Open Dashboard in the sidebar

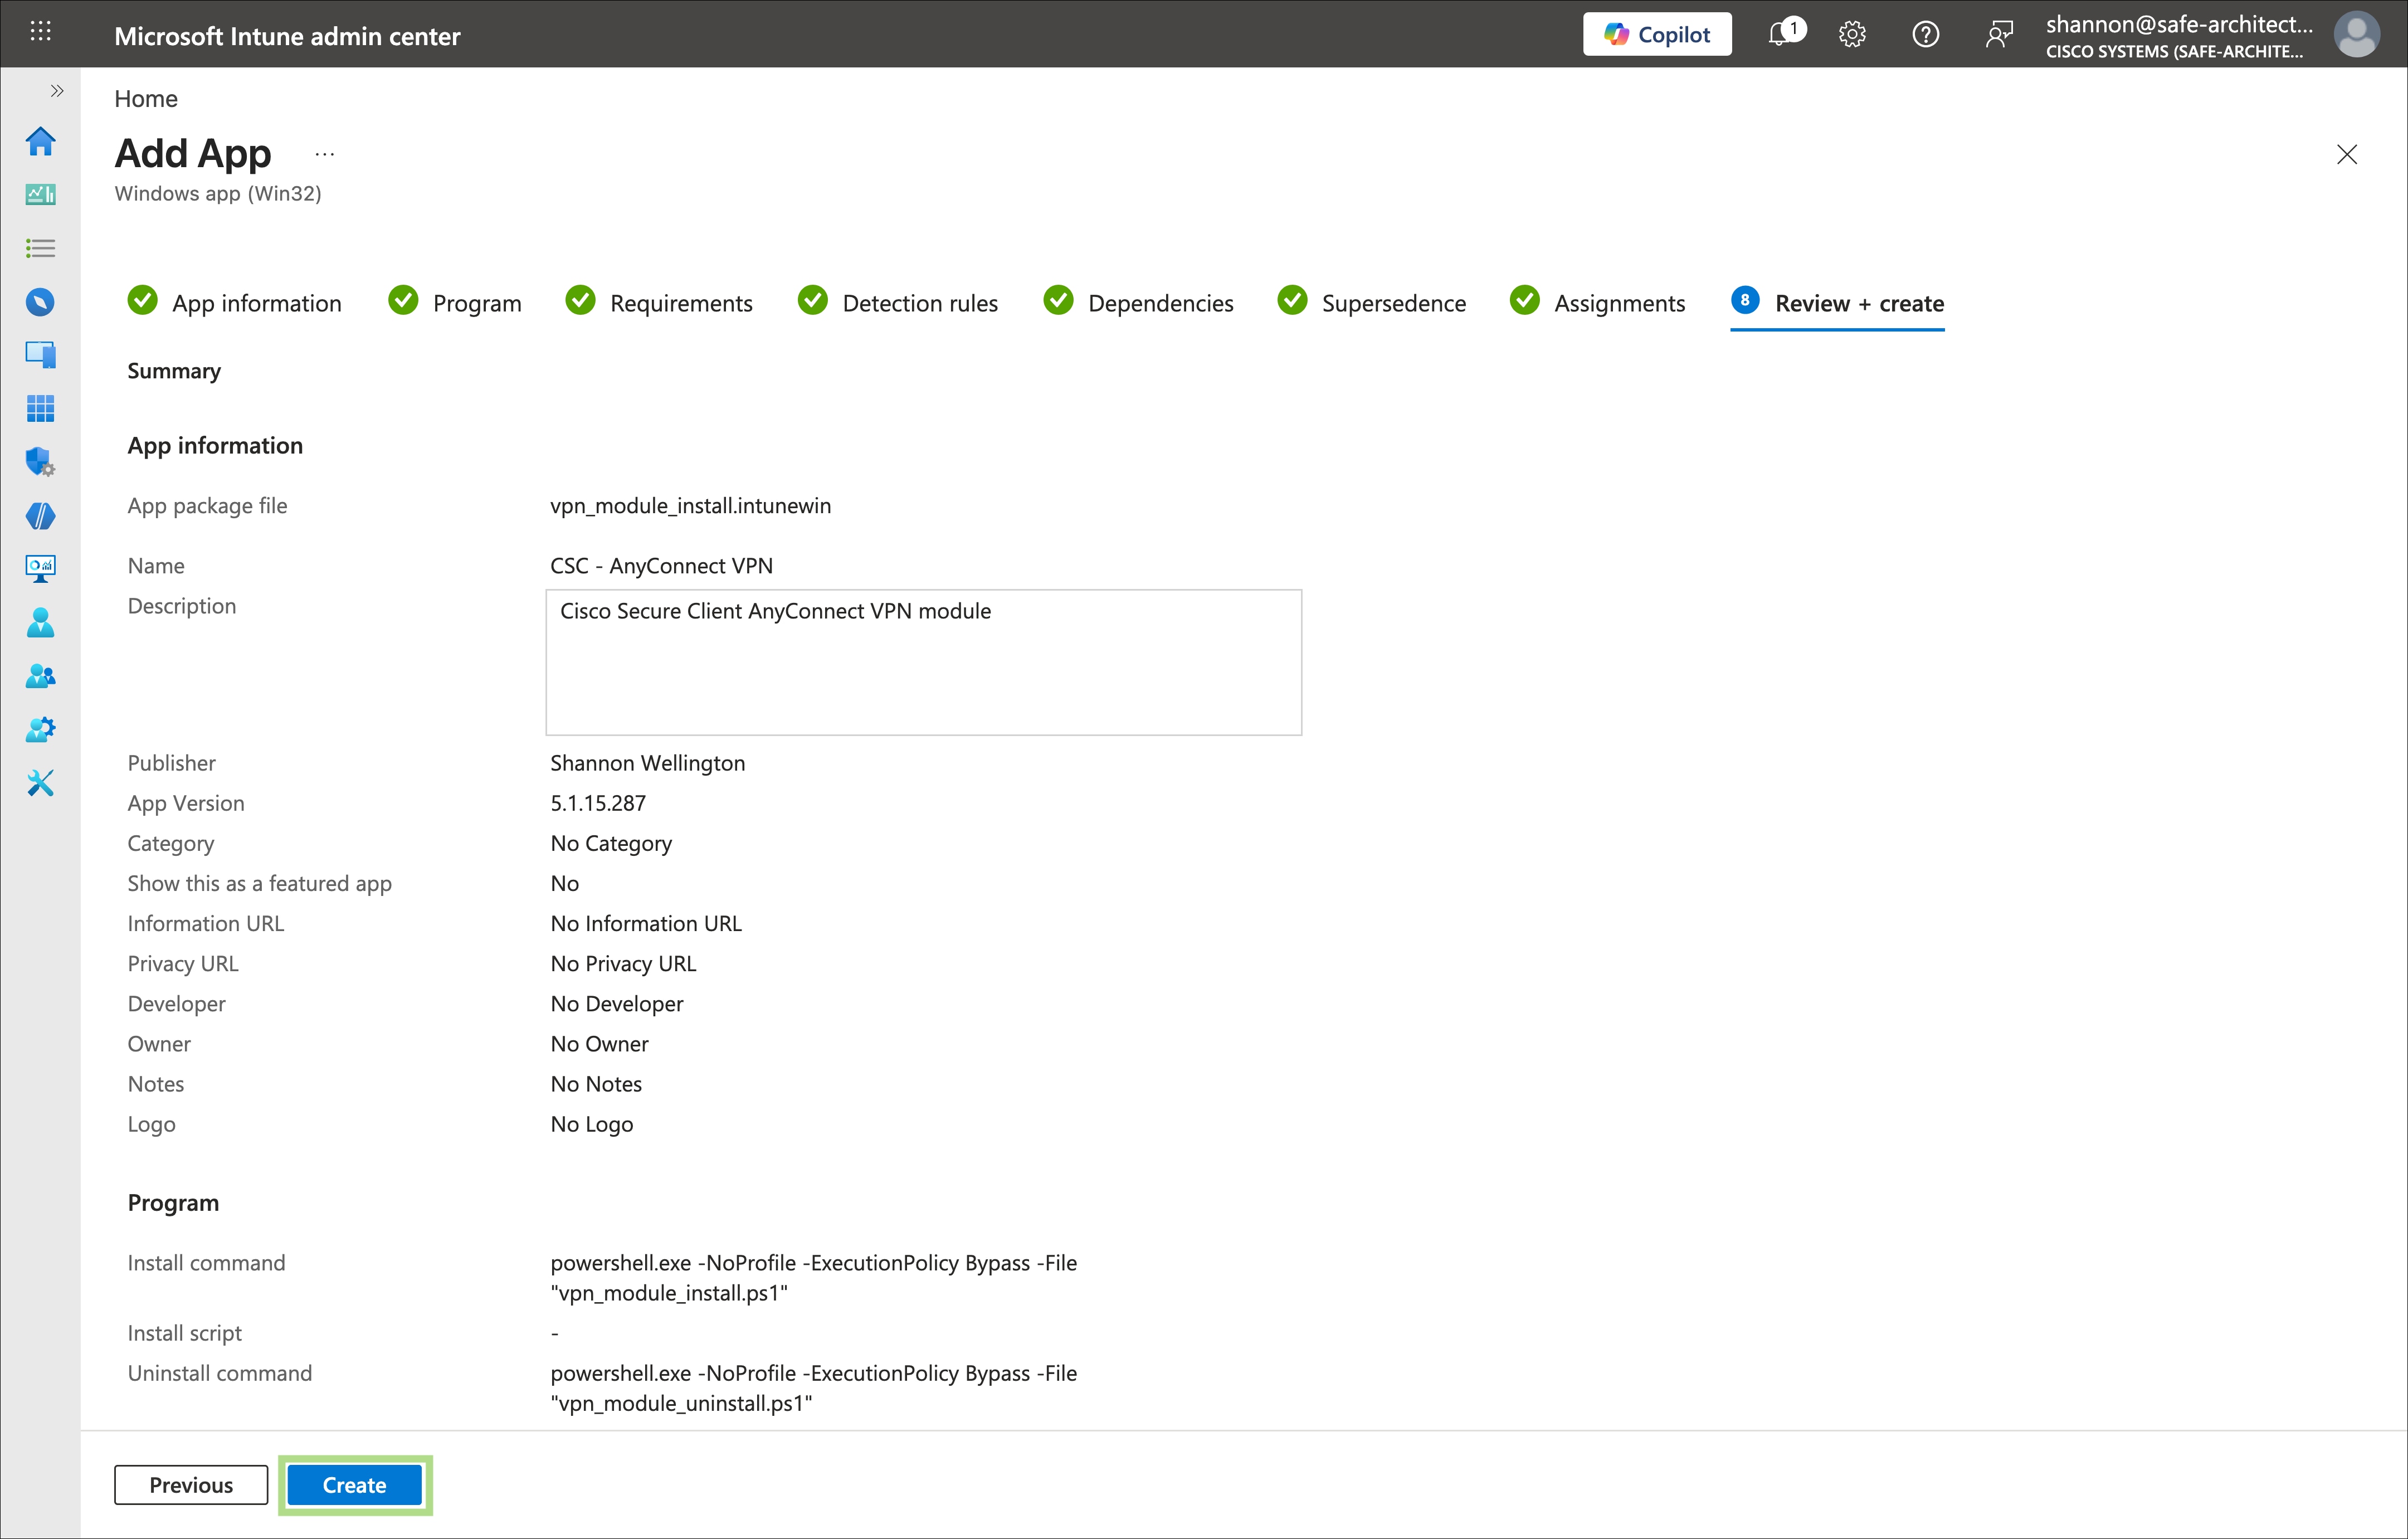click(x=40, y=194)
